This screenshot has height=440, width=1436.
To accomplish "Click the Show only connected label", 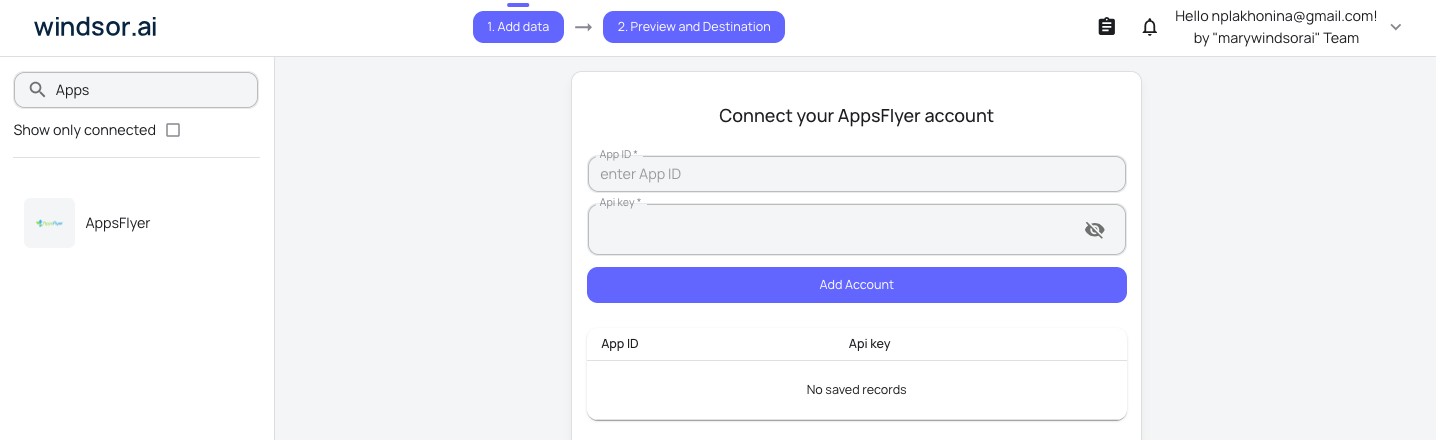I will pyautogui.click(x=85, y=130).
